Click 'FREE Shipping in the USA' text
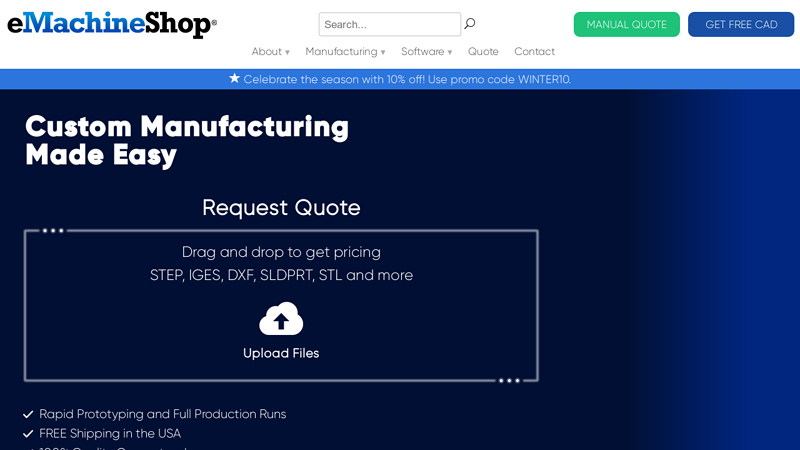This screenshot has width=800, height=450. [110, 433]
